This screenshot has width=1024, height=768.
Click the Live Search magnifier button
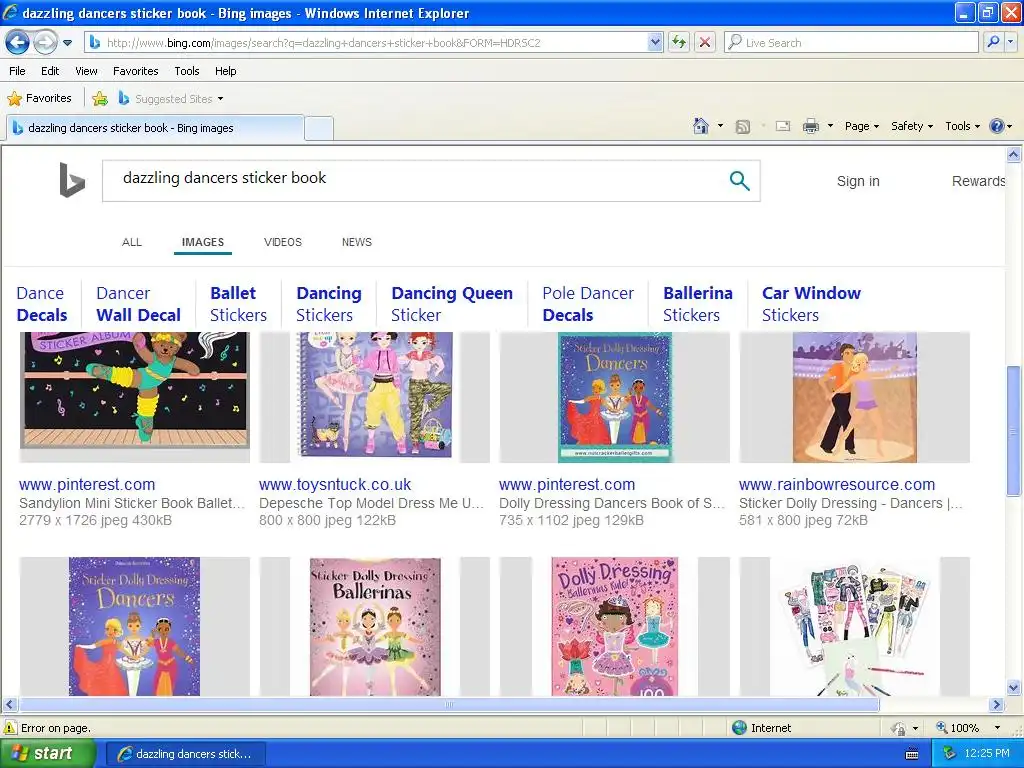(x=993, y=42)
